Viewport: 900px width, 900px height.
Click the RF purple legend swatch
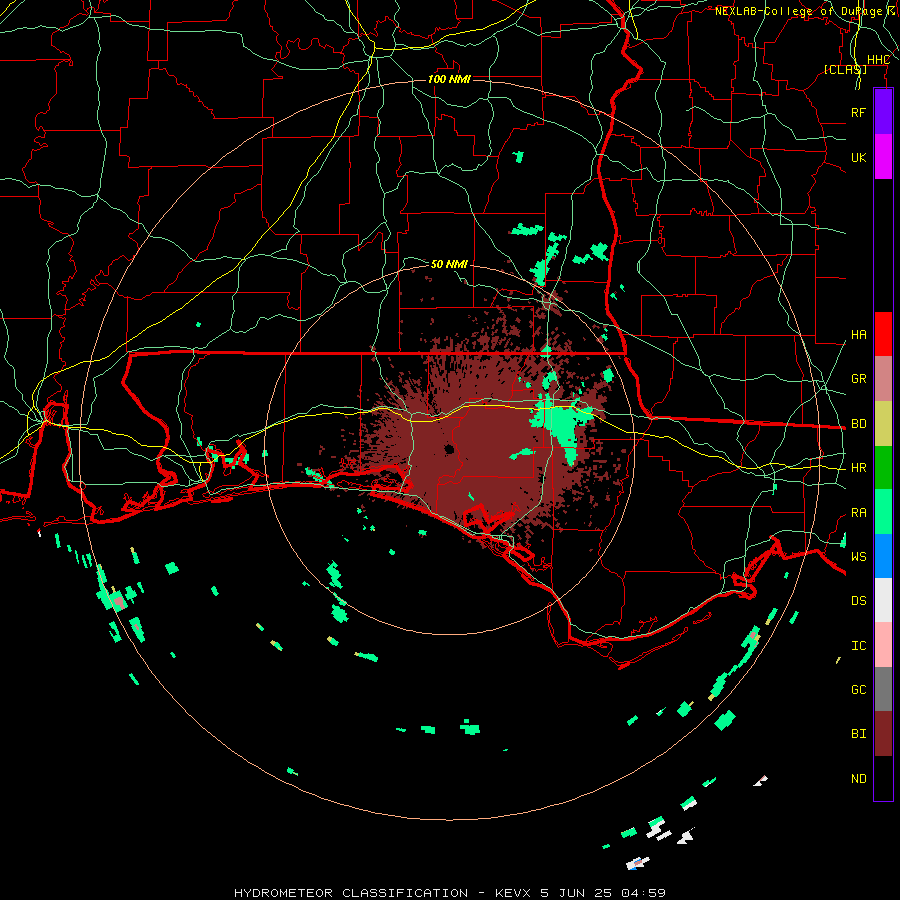883,112
